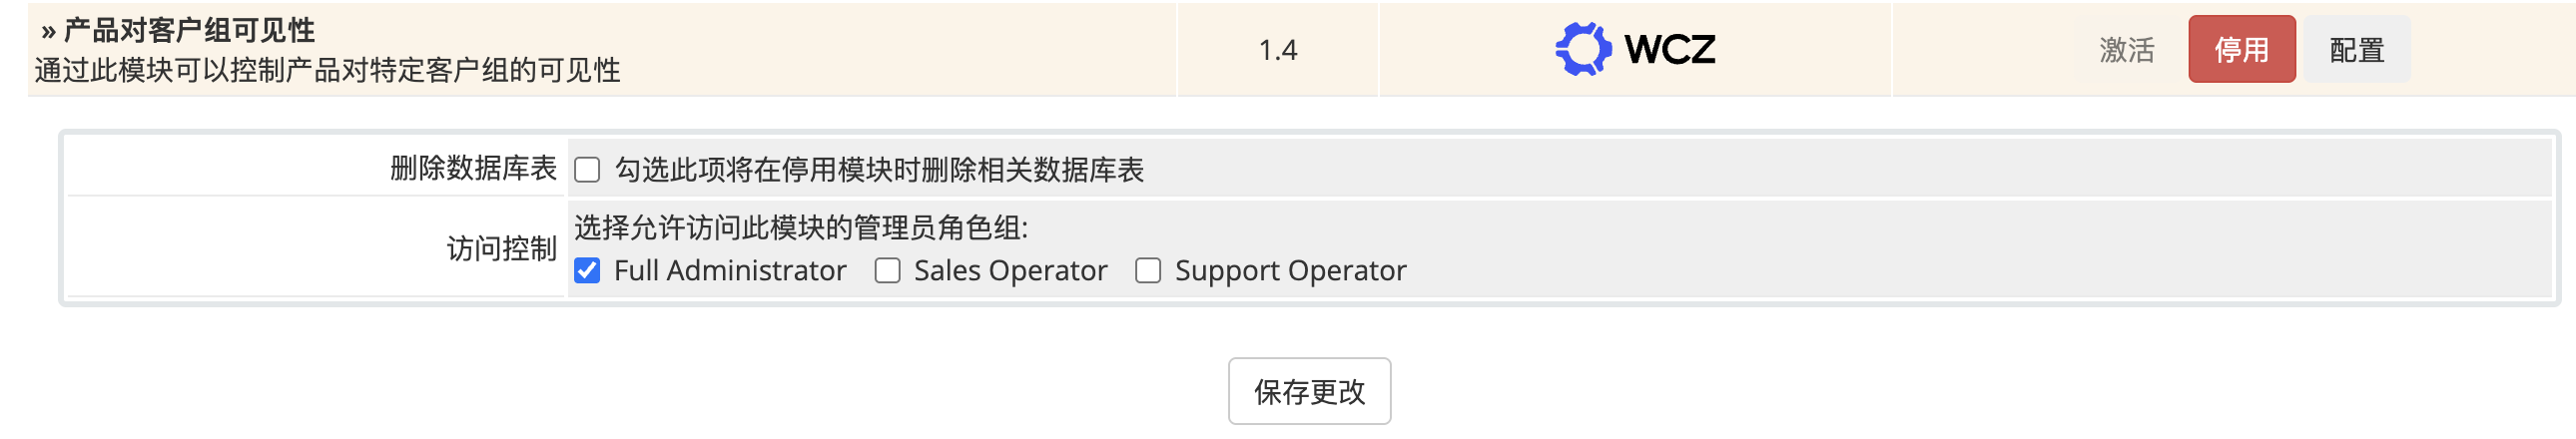Click the module title 产品对客户组可见性
This screenshot has width=2576, height=439.
pos(189,31)
